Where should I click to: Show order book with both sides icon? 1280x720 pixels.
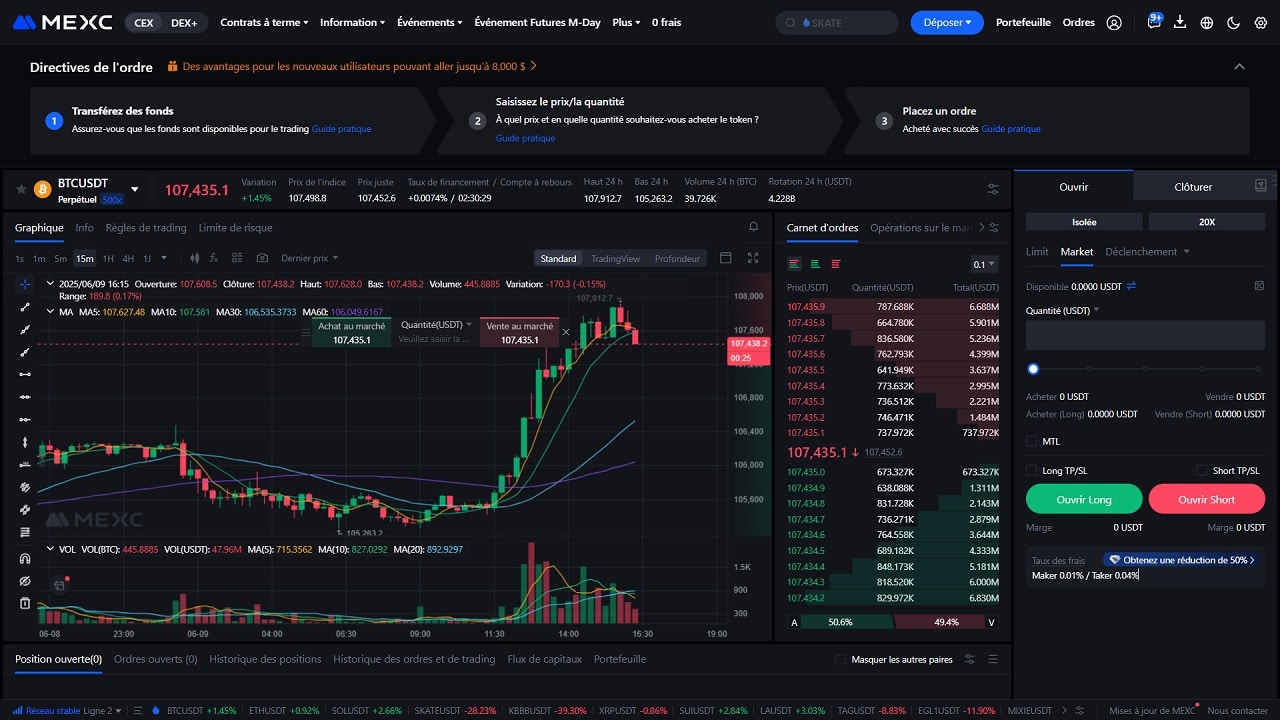(x=794, y=264)
